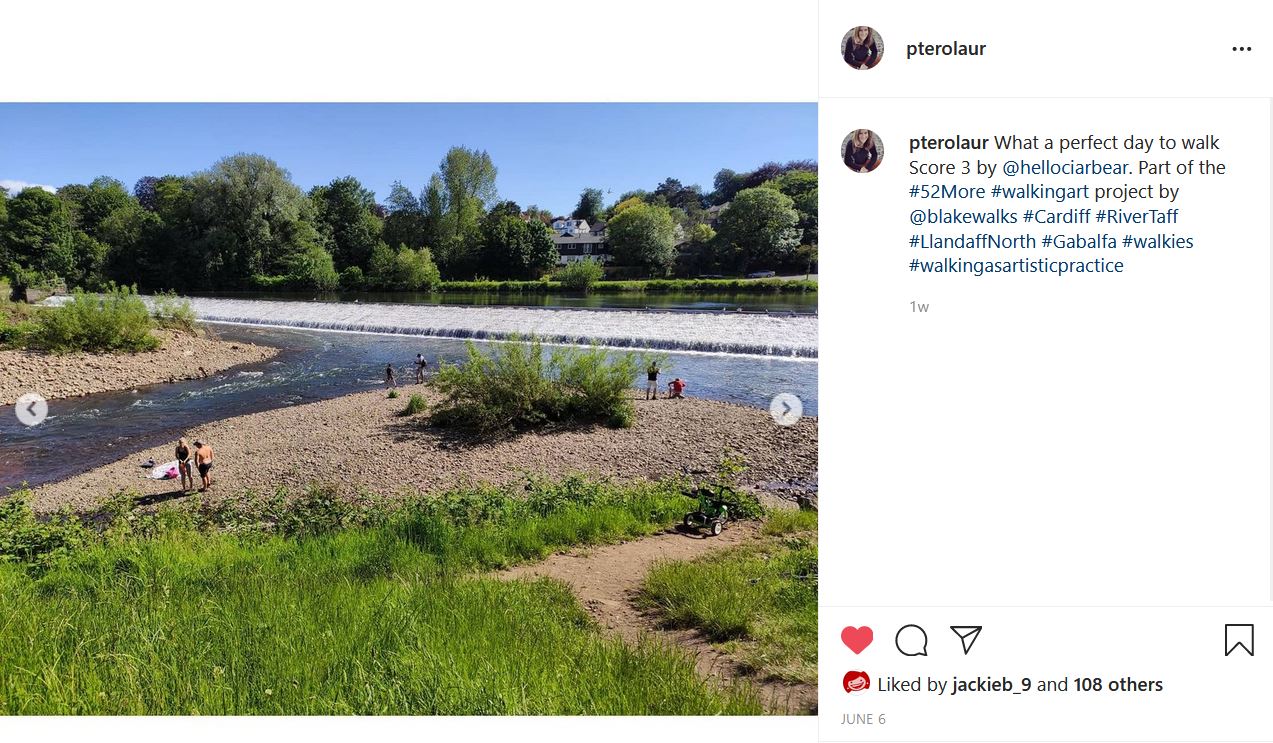Open the #52More hashtag
This screenshot has width=1273, height=743.
tap(947, 192)
